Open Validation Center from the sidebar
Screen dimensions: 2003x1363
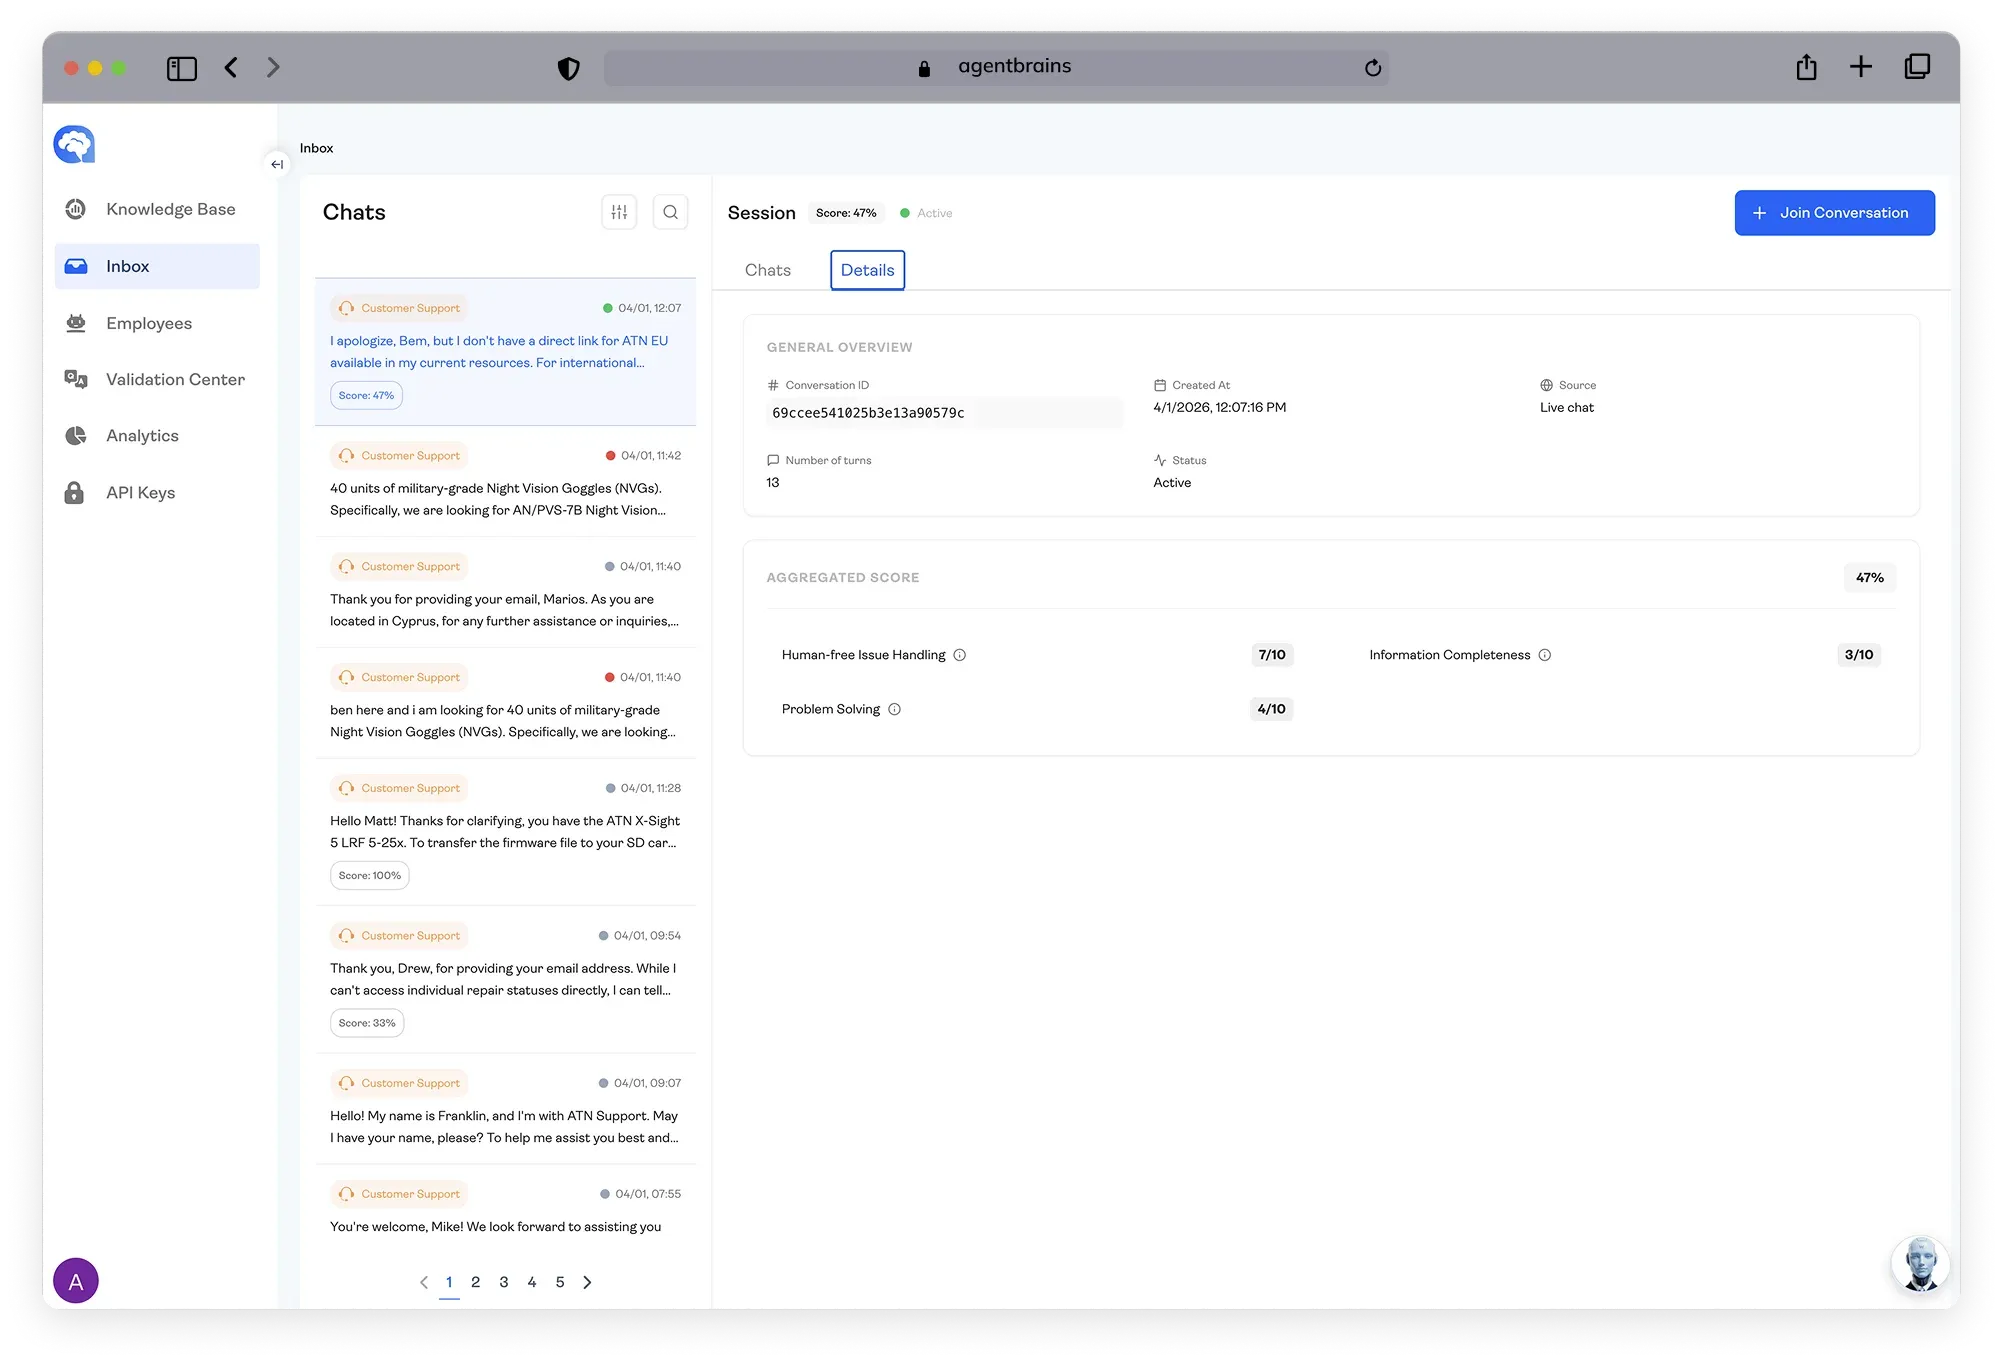click(x=175, y=379)
